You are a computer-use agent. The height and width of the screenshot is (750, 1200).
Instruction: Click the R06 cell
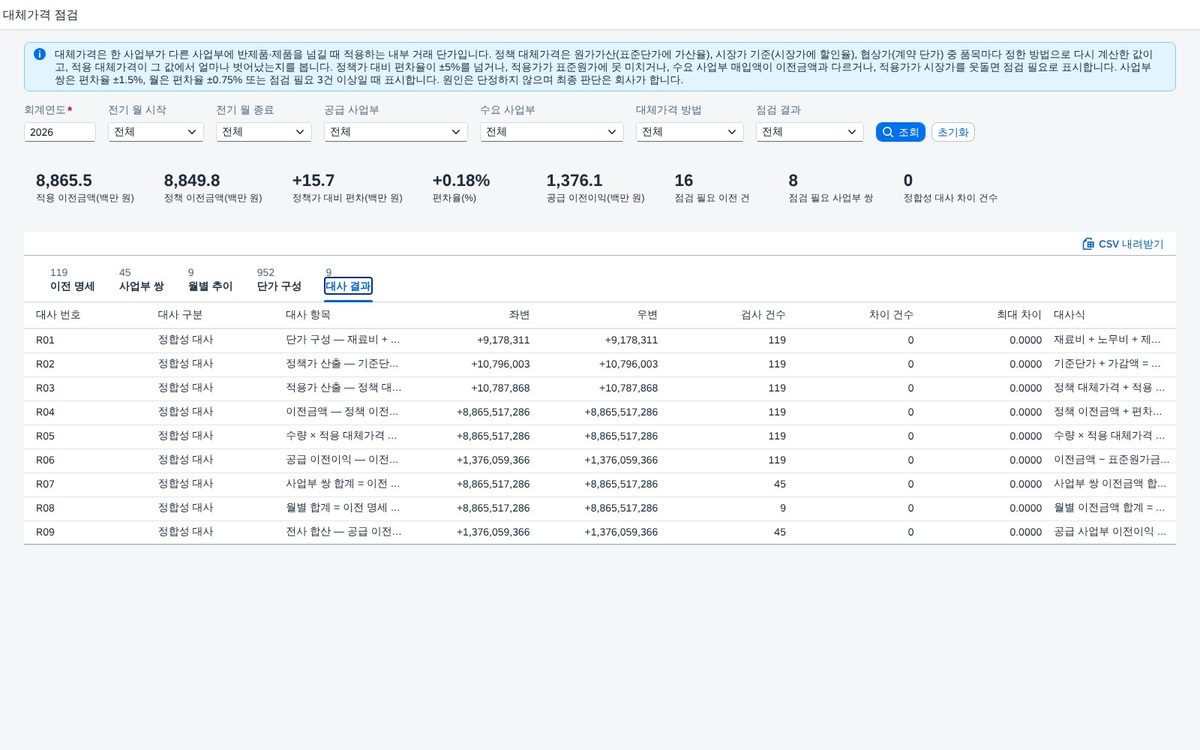click(45, 460)
